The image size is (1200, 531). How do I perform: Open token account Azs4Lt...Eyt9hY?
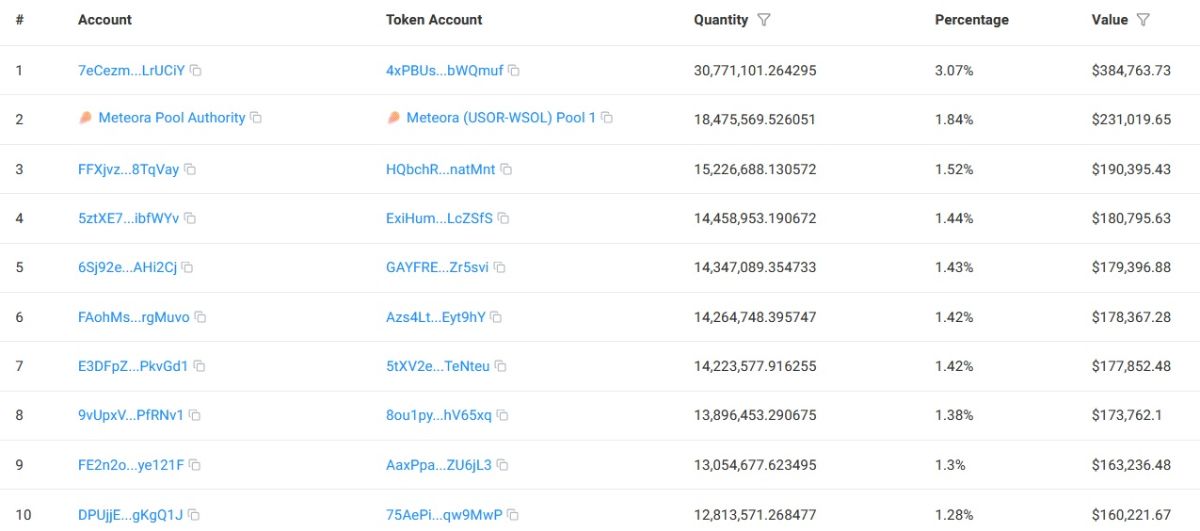click(x=435, y=317)
